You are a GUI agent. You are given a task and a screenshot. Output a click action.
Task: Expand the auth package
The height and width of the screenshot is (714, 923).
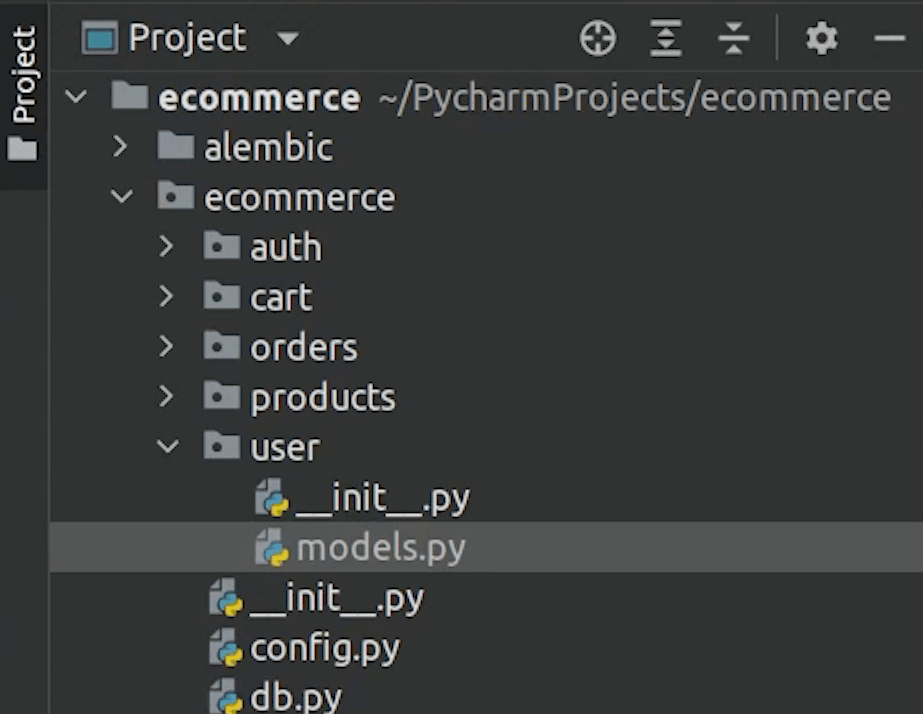point(167,247)
